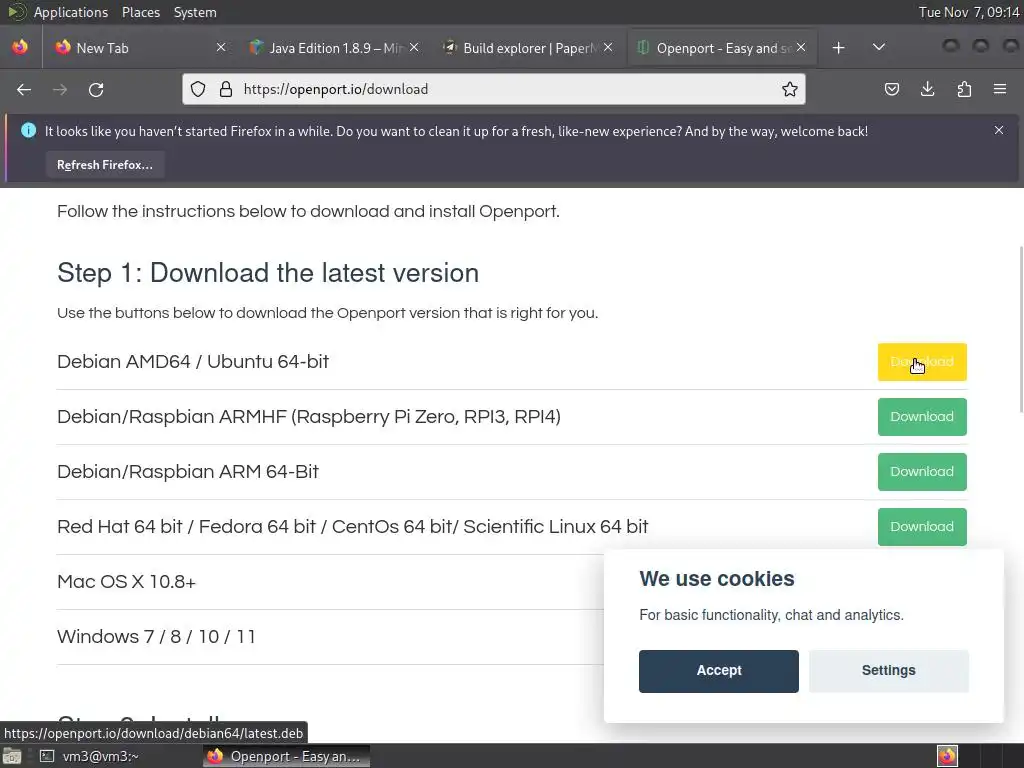Open the vm3@vm3 terminal taskbar item
1024x768 pixels.
coord(89,756)
